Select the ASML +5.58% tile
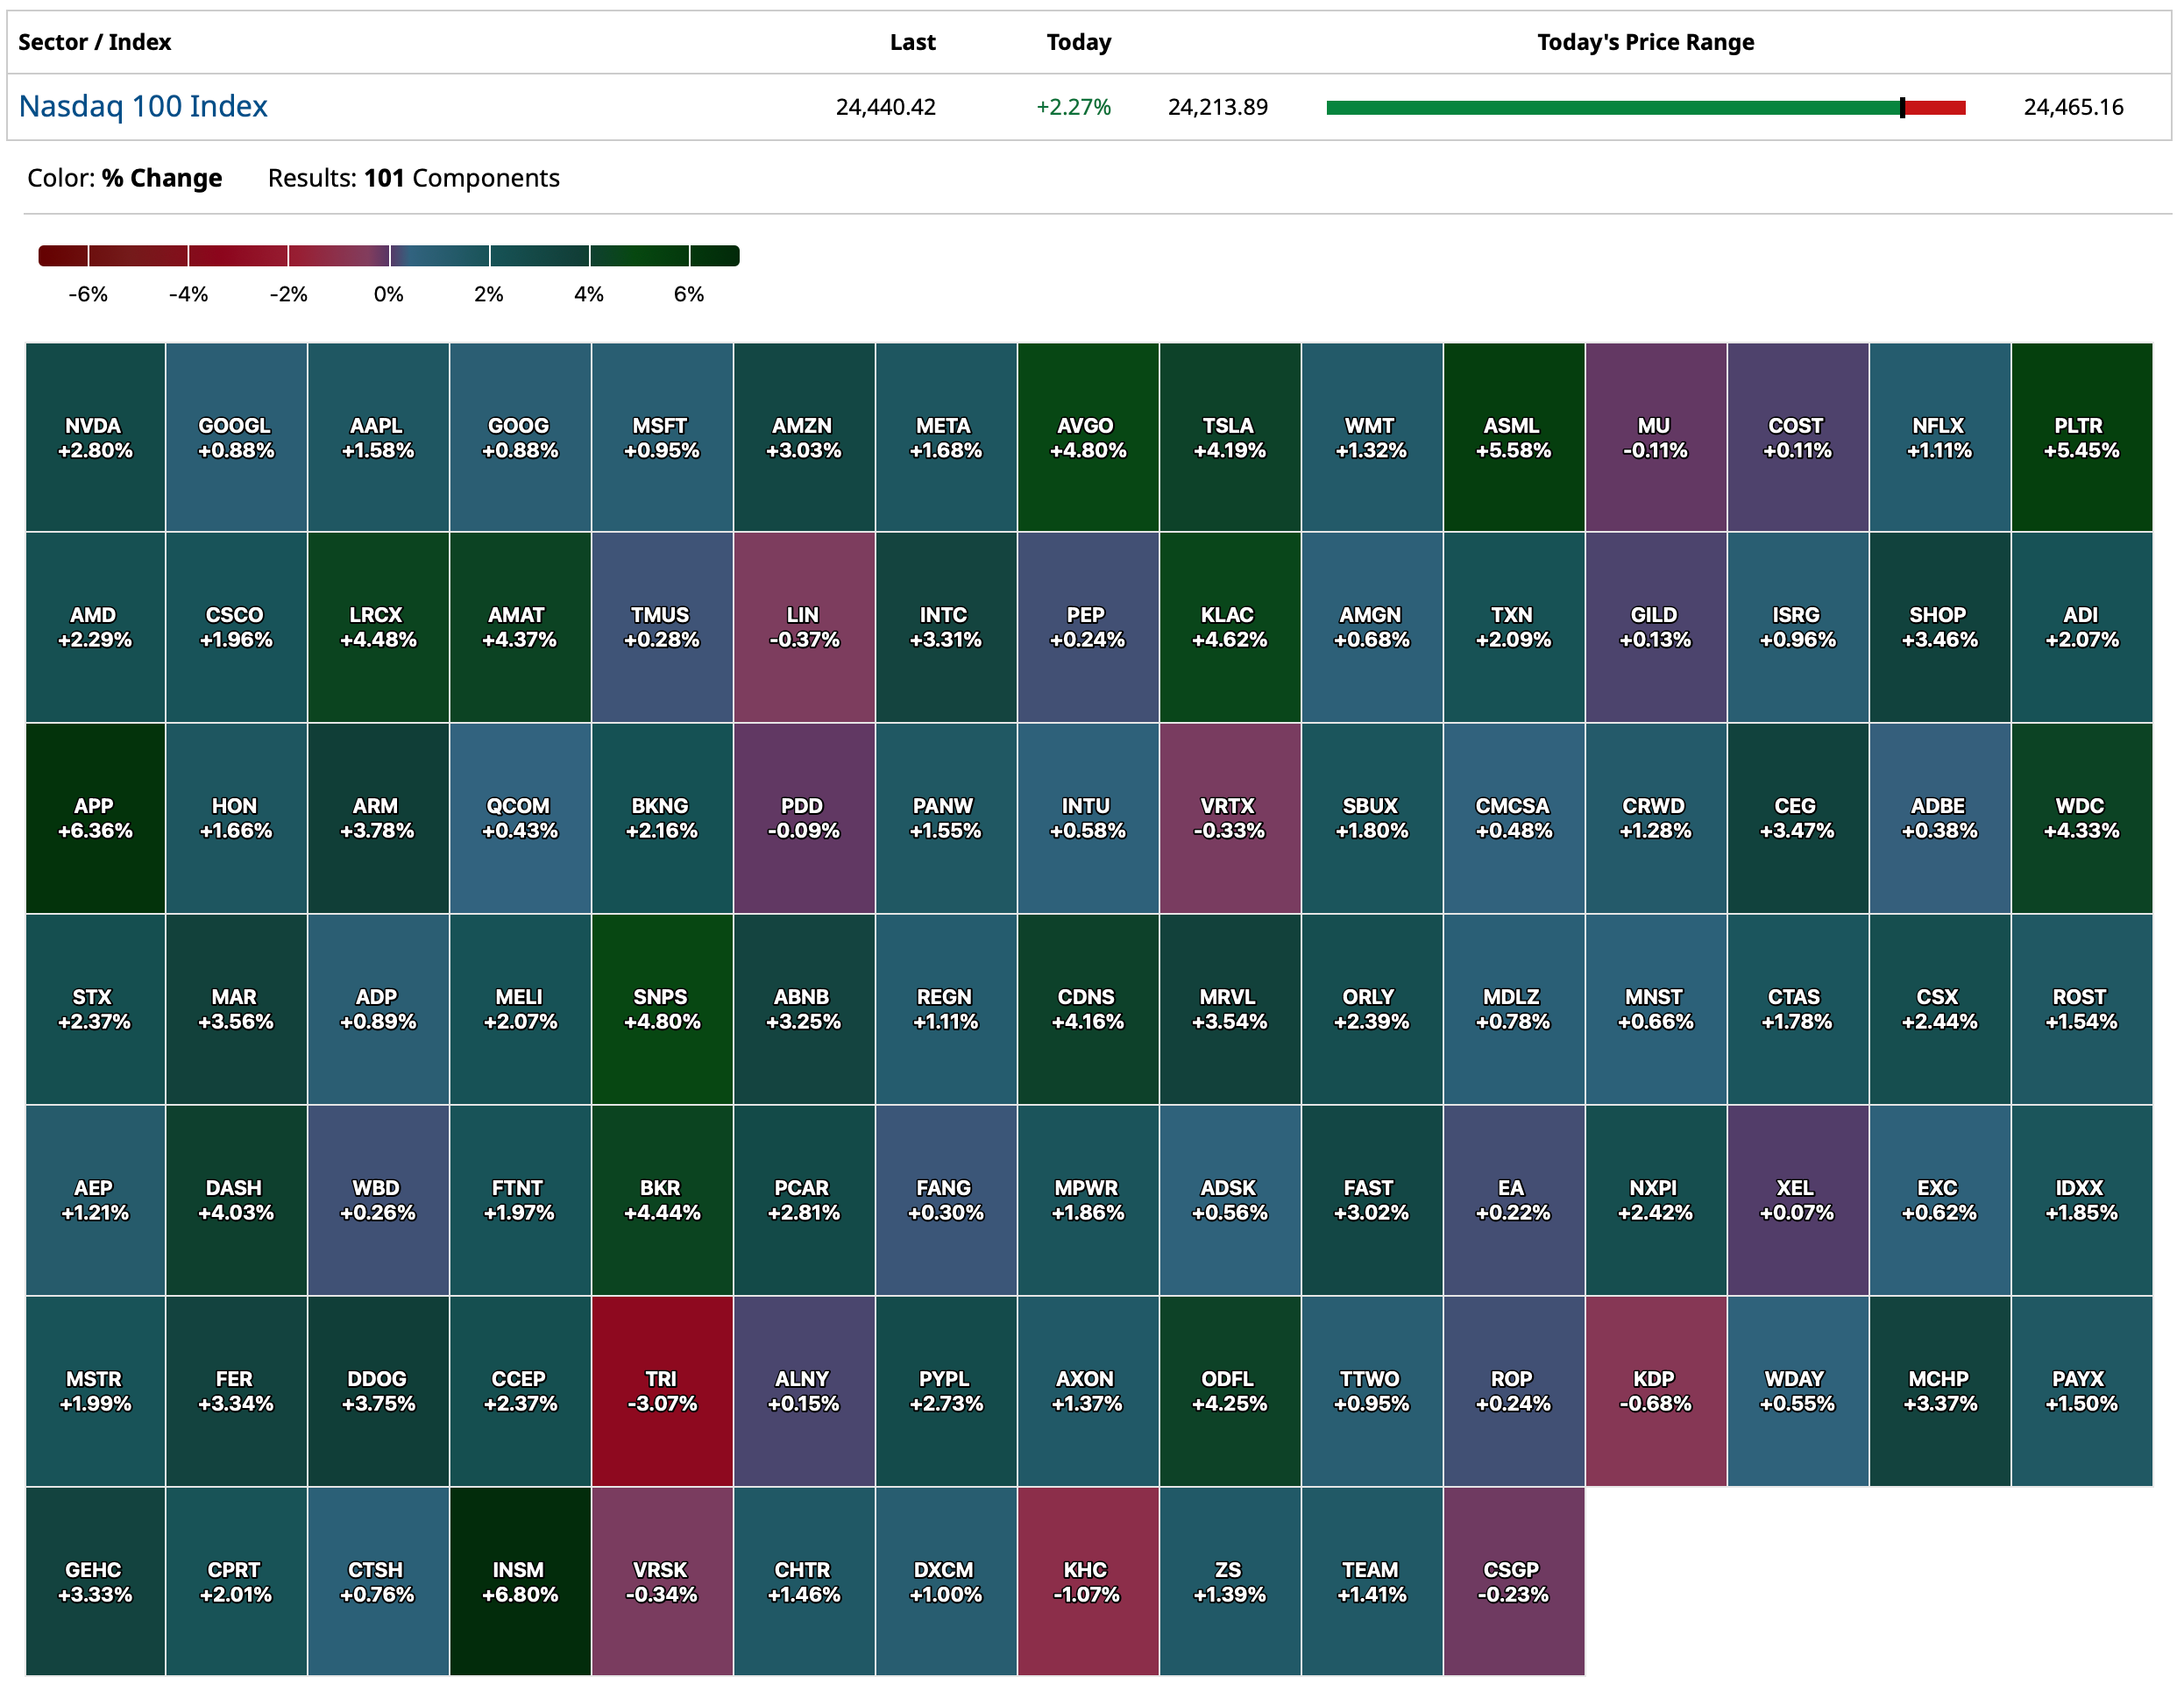The width and height of the screenshot is (2184, 1698). click(1513, 437)
